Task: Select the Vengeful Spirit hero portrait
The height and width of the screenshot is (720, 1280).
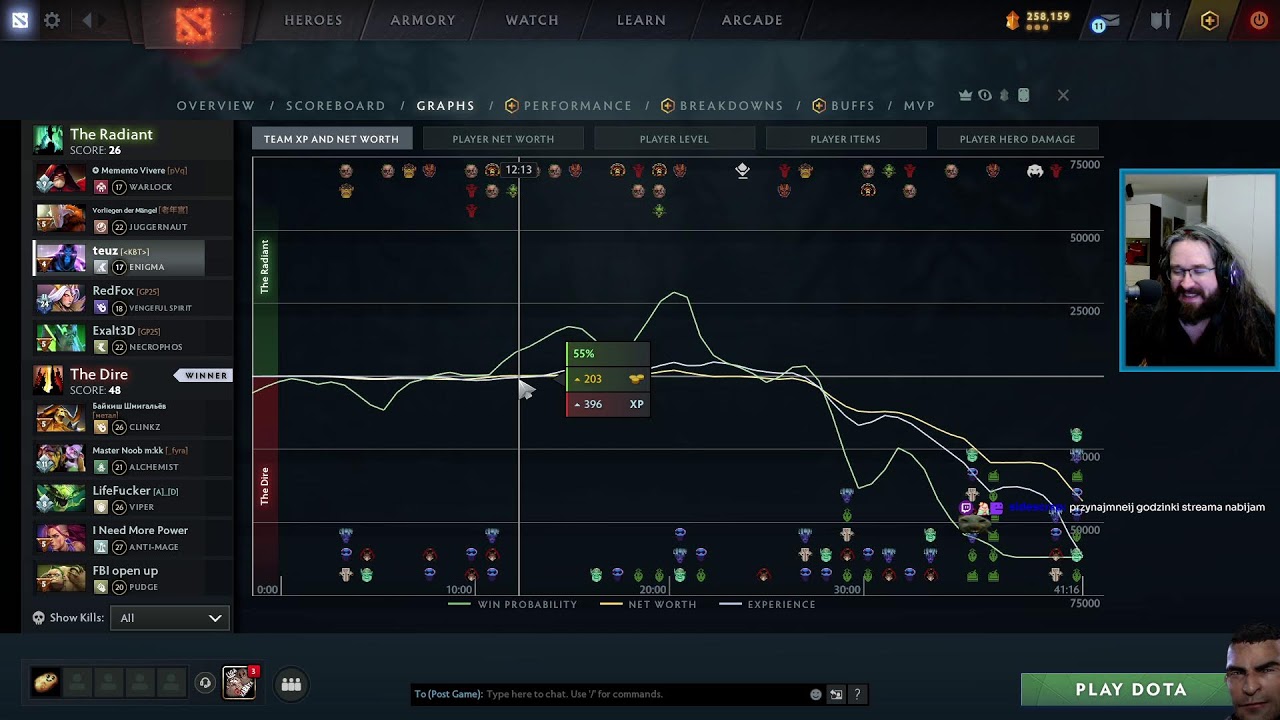Action: pyautogui.click(x=61, y=299)
